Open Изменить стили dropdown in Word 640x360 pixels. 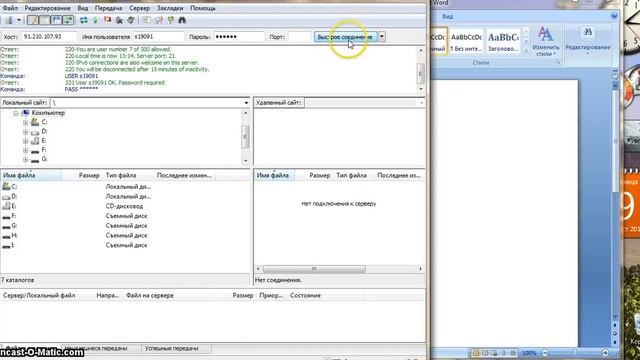point(546,41)
